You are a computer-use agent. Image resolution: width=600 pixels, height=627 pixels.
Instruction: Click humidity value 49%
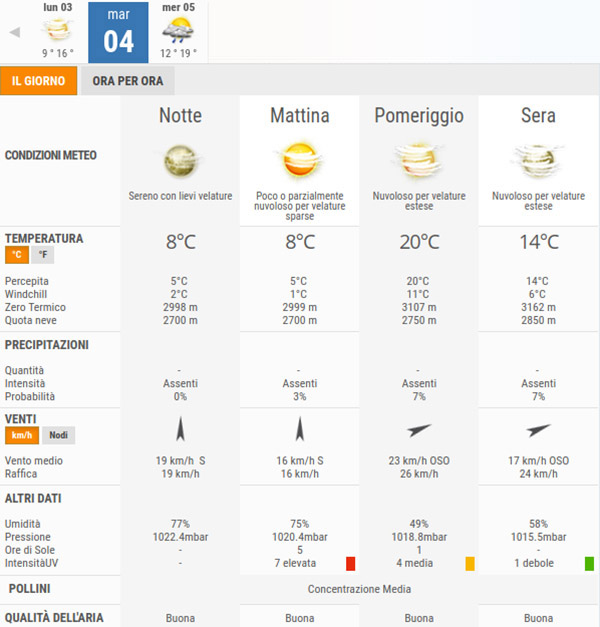click(x=419, y=524)
